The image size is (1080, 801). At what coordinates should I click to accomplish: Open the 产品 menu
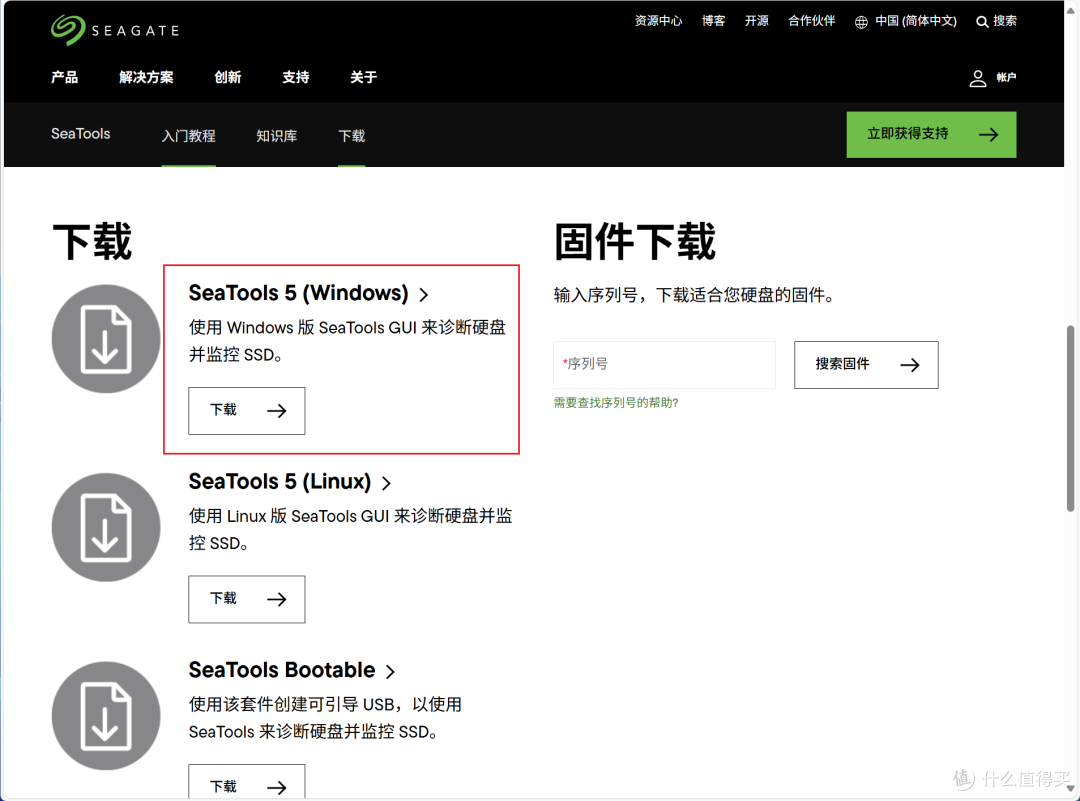tap(65, 77)
